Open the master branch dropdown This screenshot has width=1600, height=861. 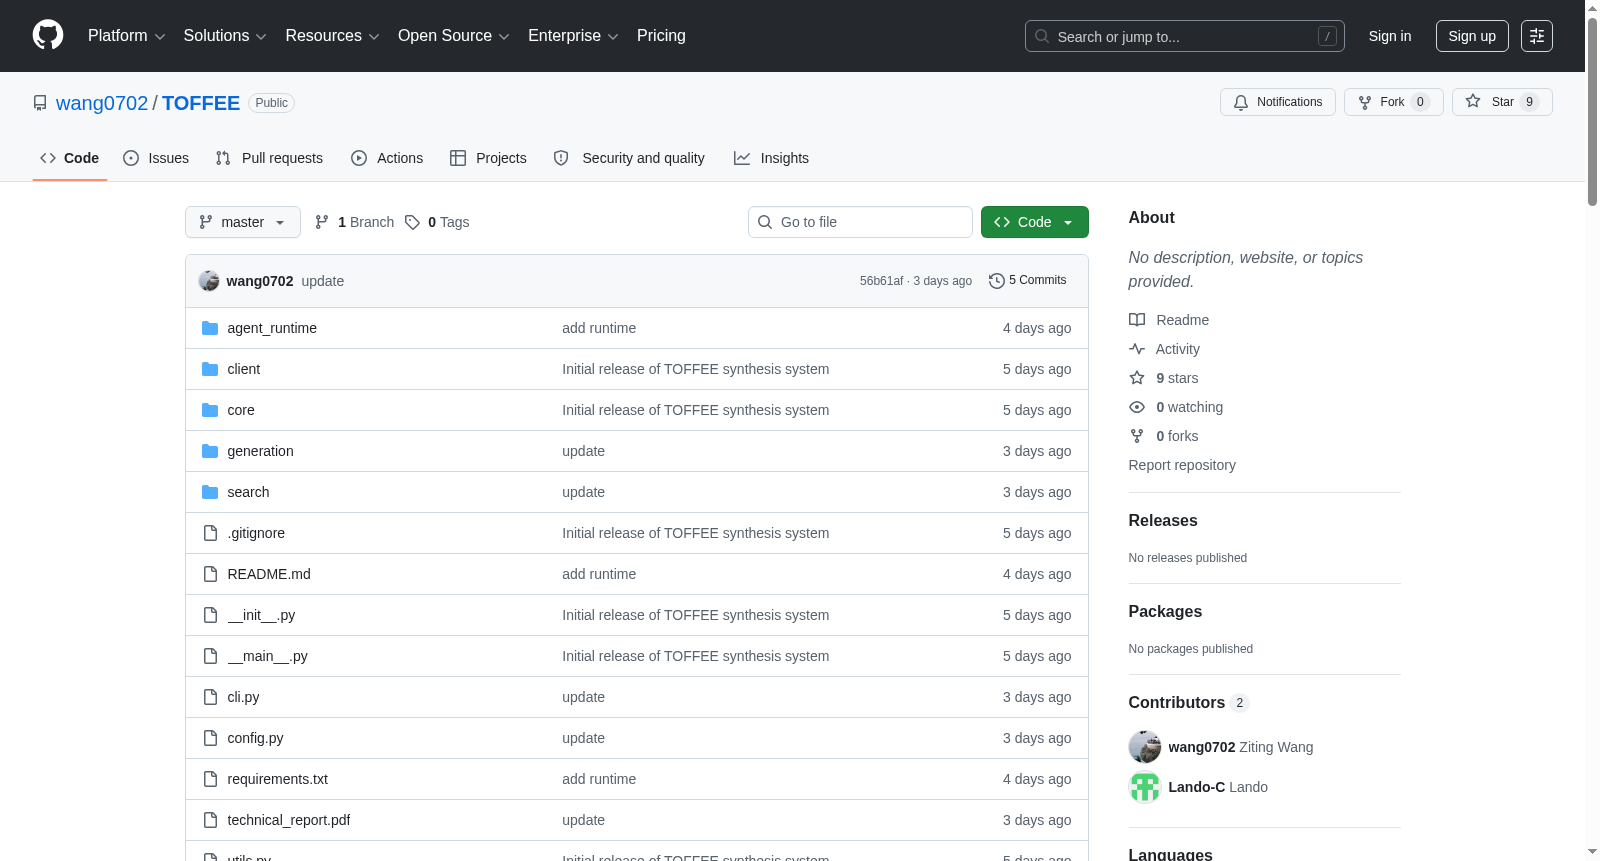click(243, 222)
